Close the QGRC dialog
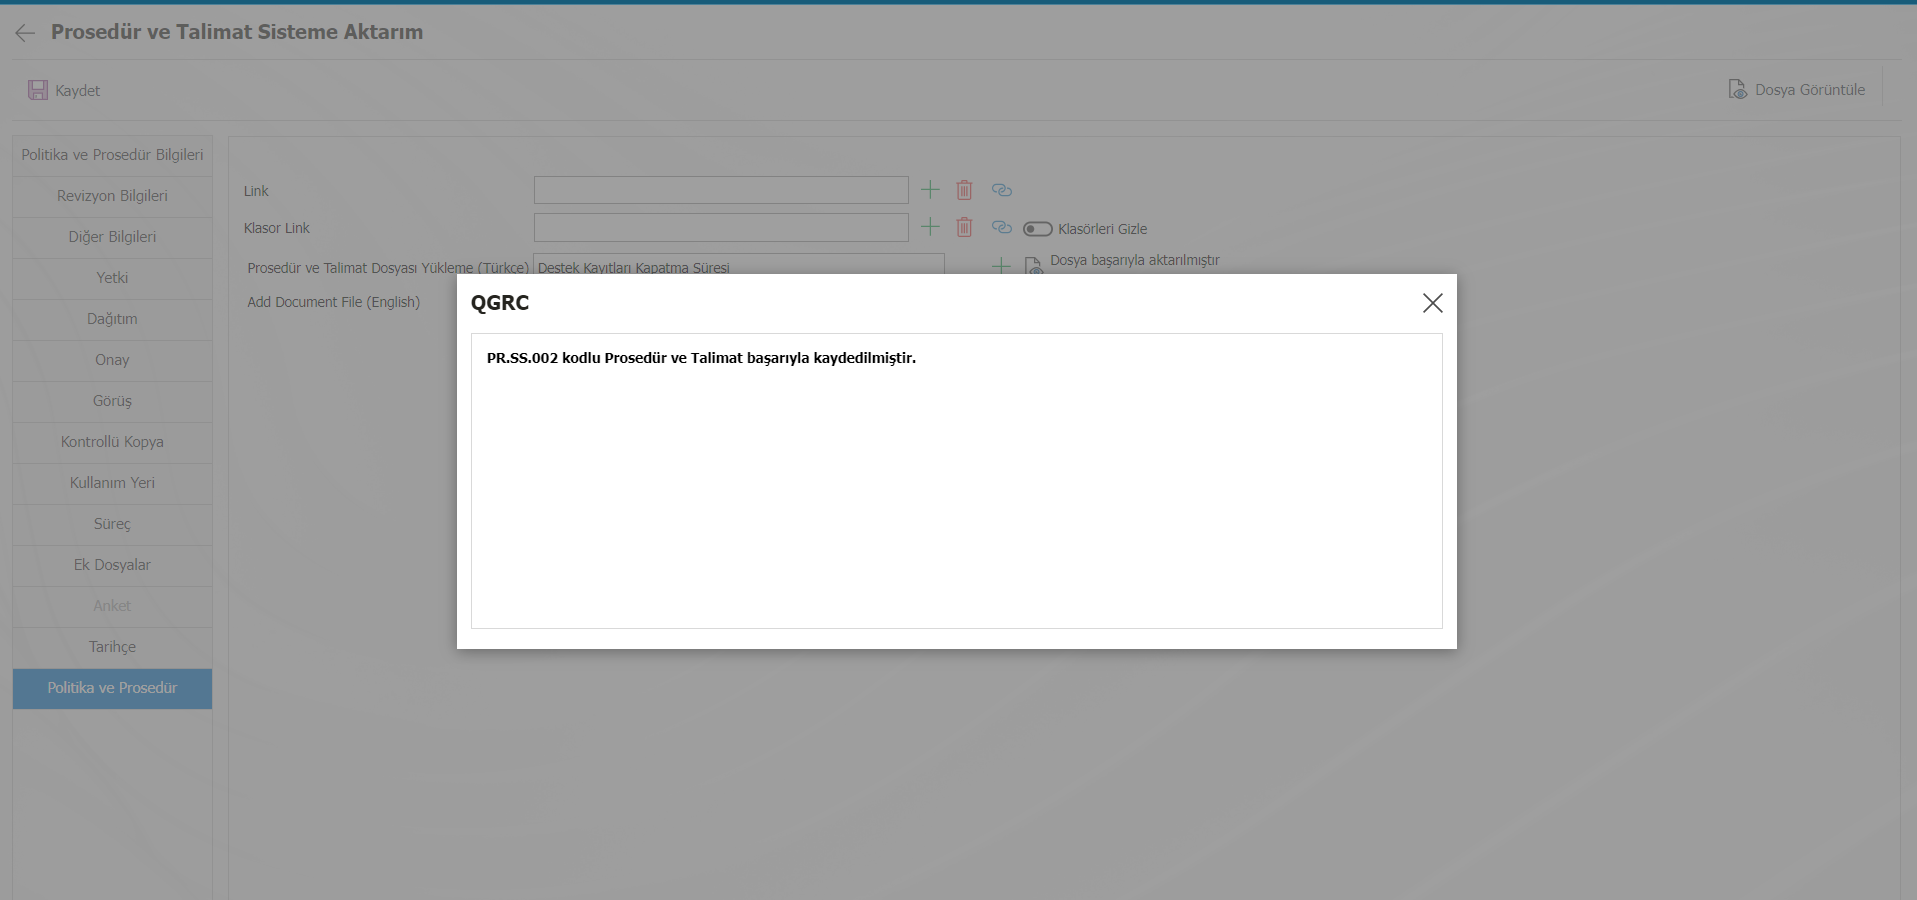Screen dimensions: 1917x900 click(x=1432, y=303)
